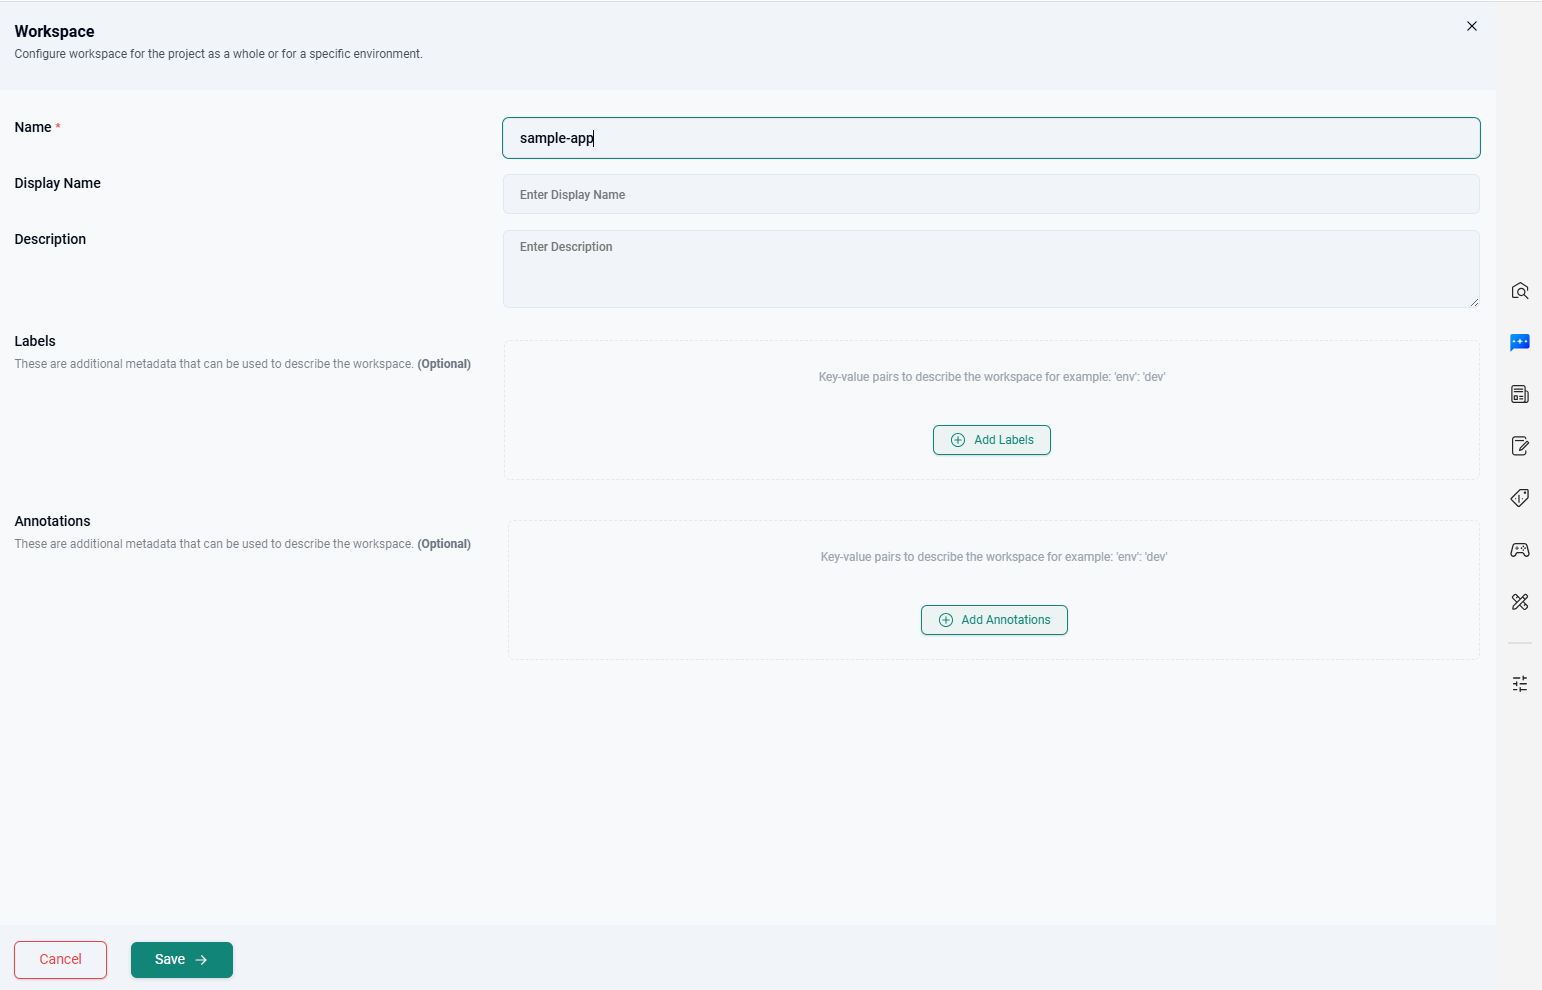Select the highlighted blue chat icon in sidebar

[x=1520, y=342]
